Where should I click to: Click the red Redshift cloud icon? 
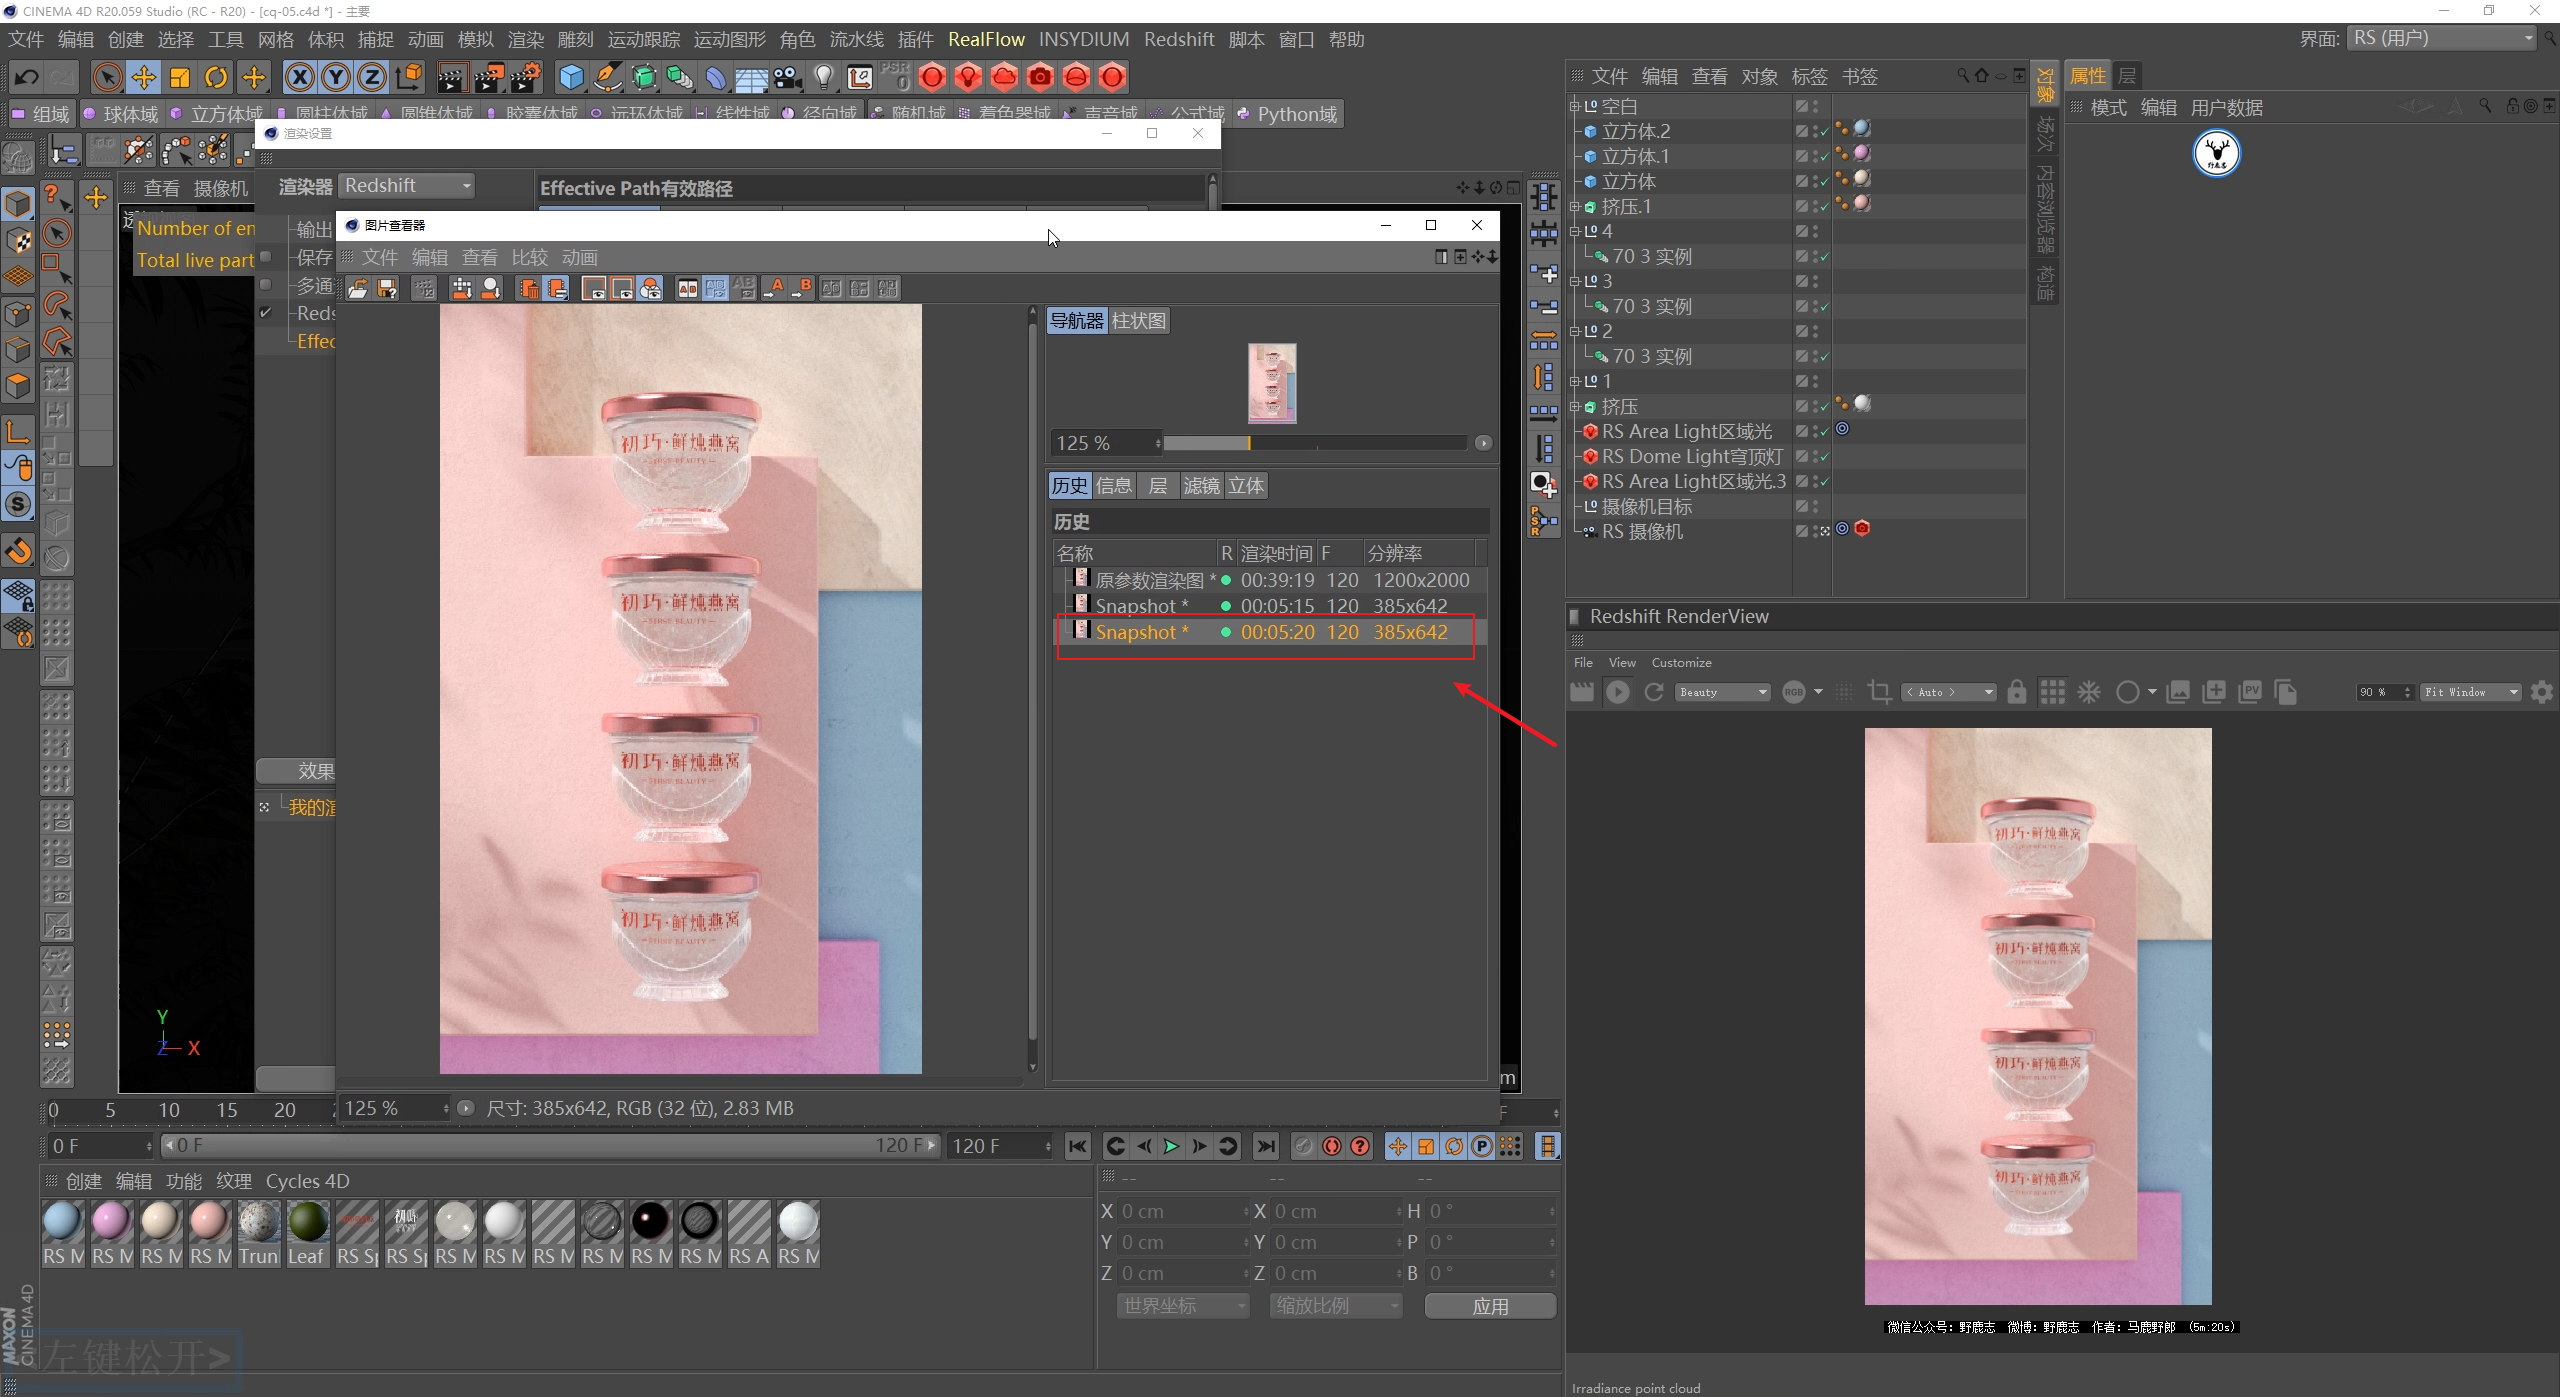[x=1004, y=77]
